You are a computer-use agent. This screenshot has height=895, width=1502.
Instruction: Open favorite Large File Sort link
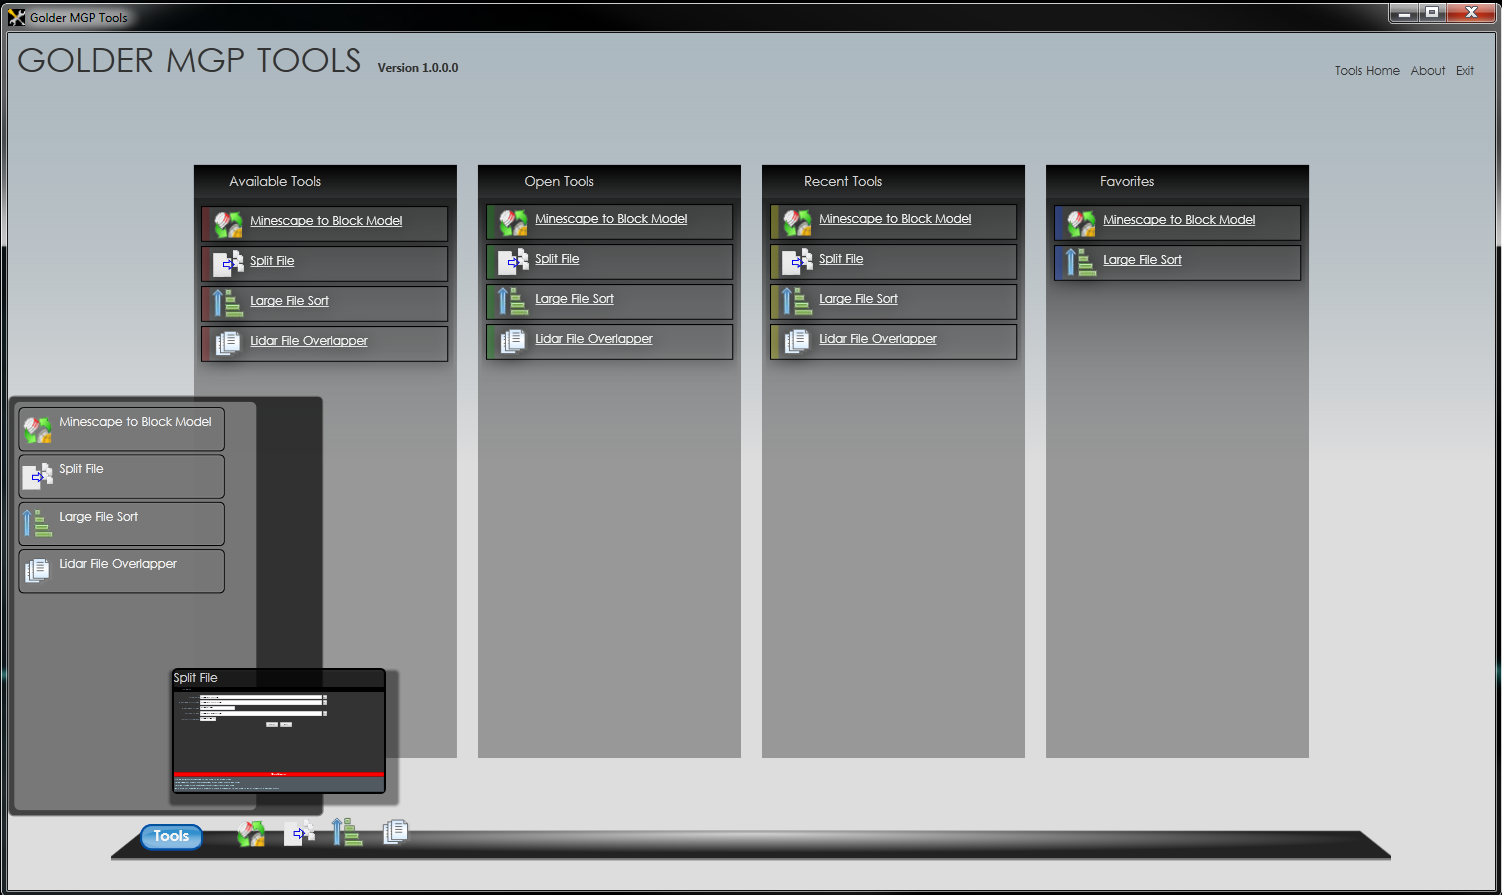1142,260
